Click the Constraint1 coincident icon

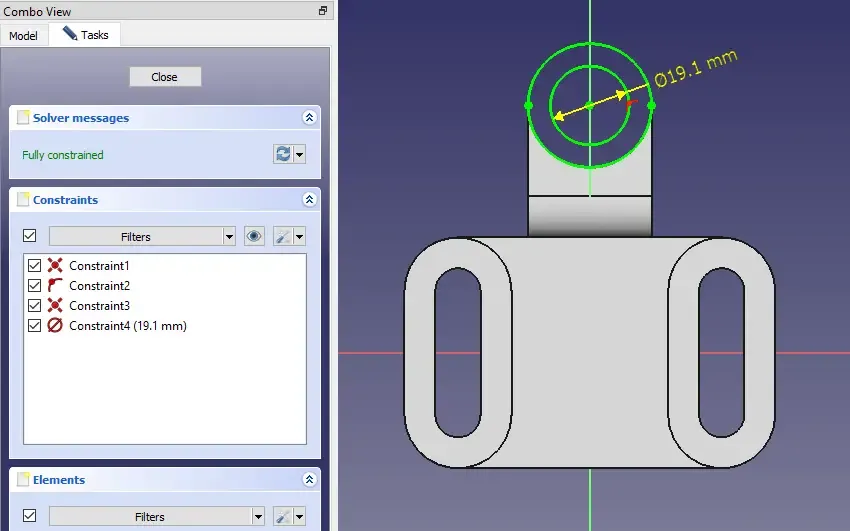pos(55,266)
